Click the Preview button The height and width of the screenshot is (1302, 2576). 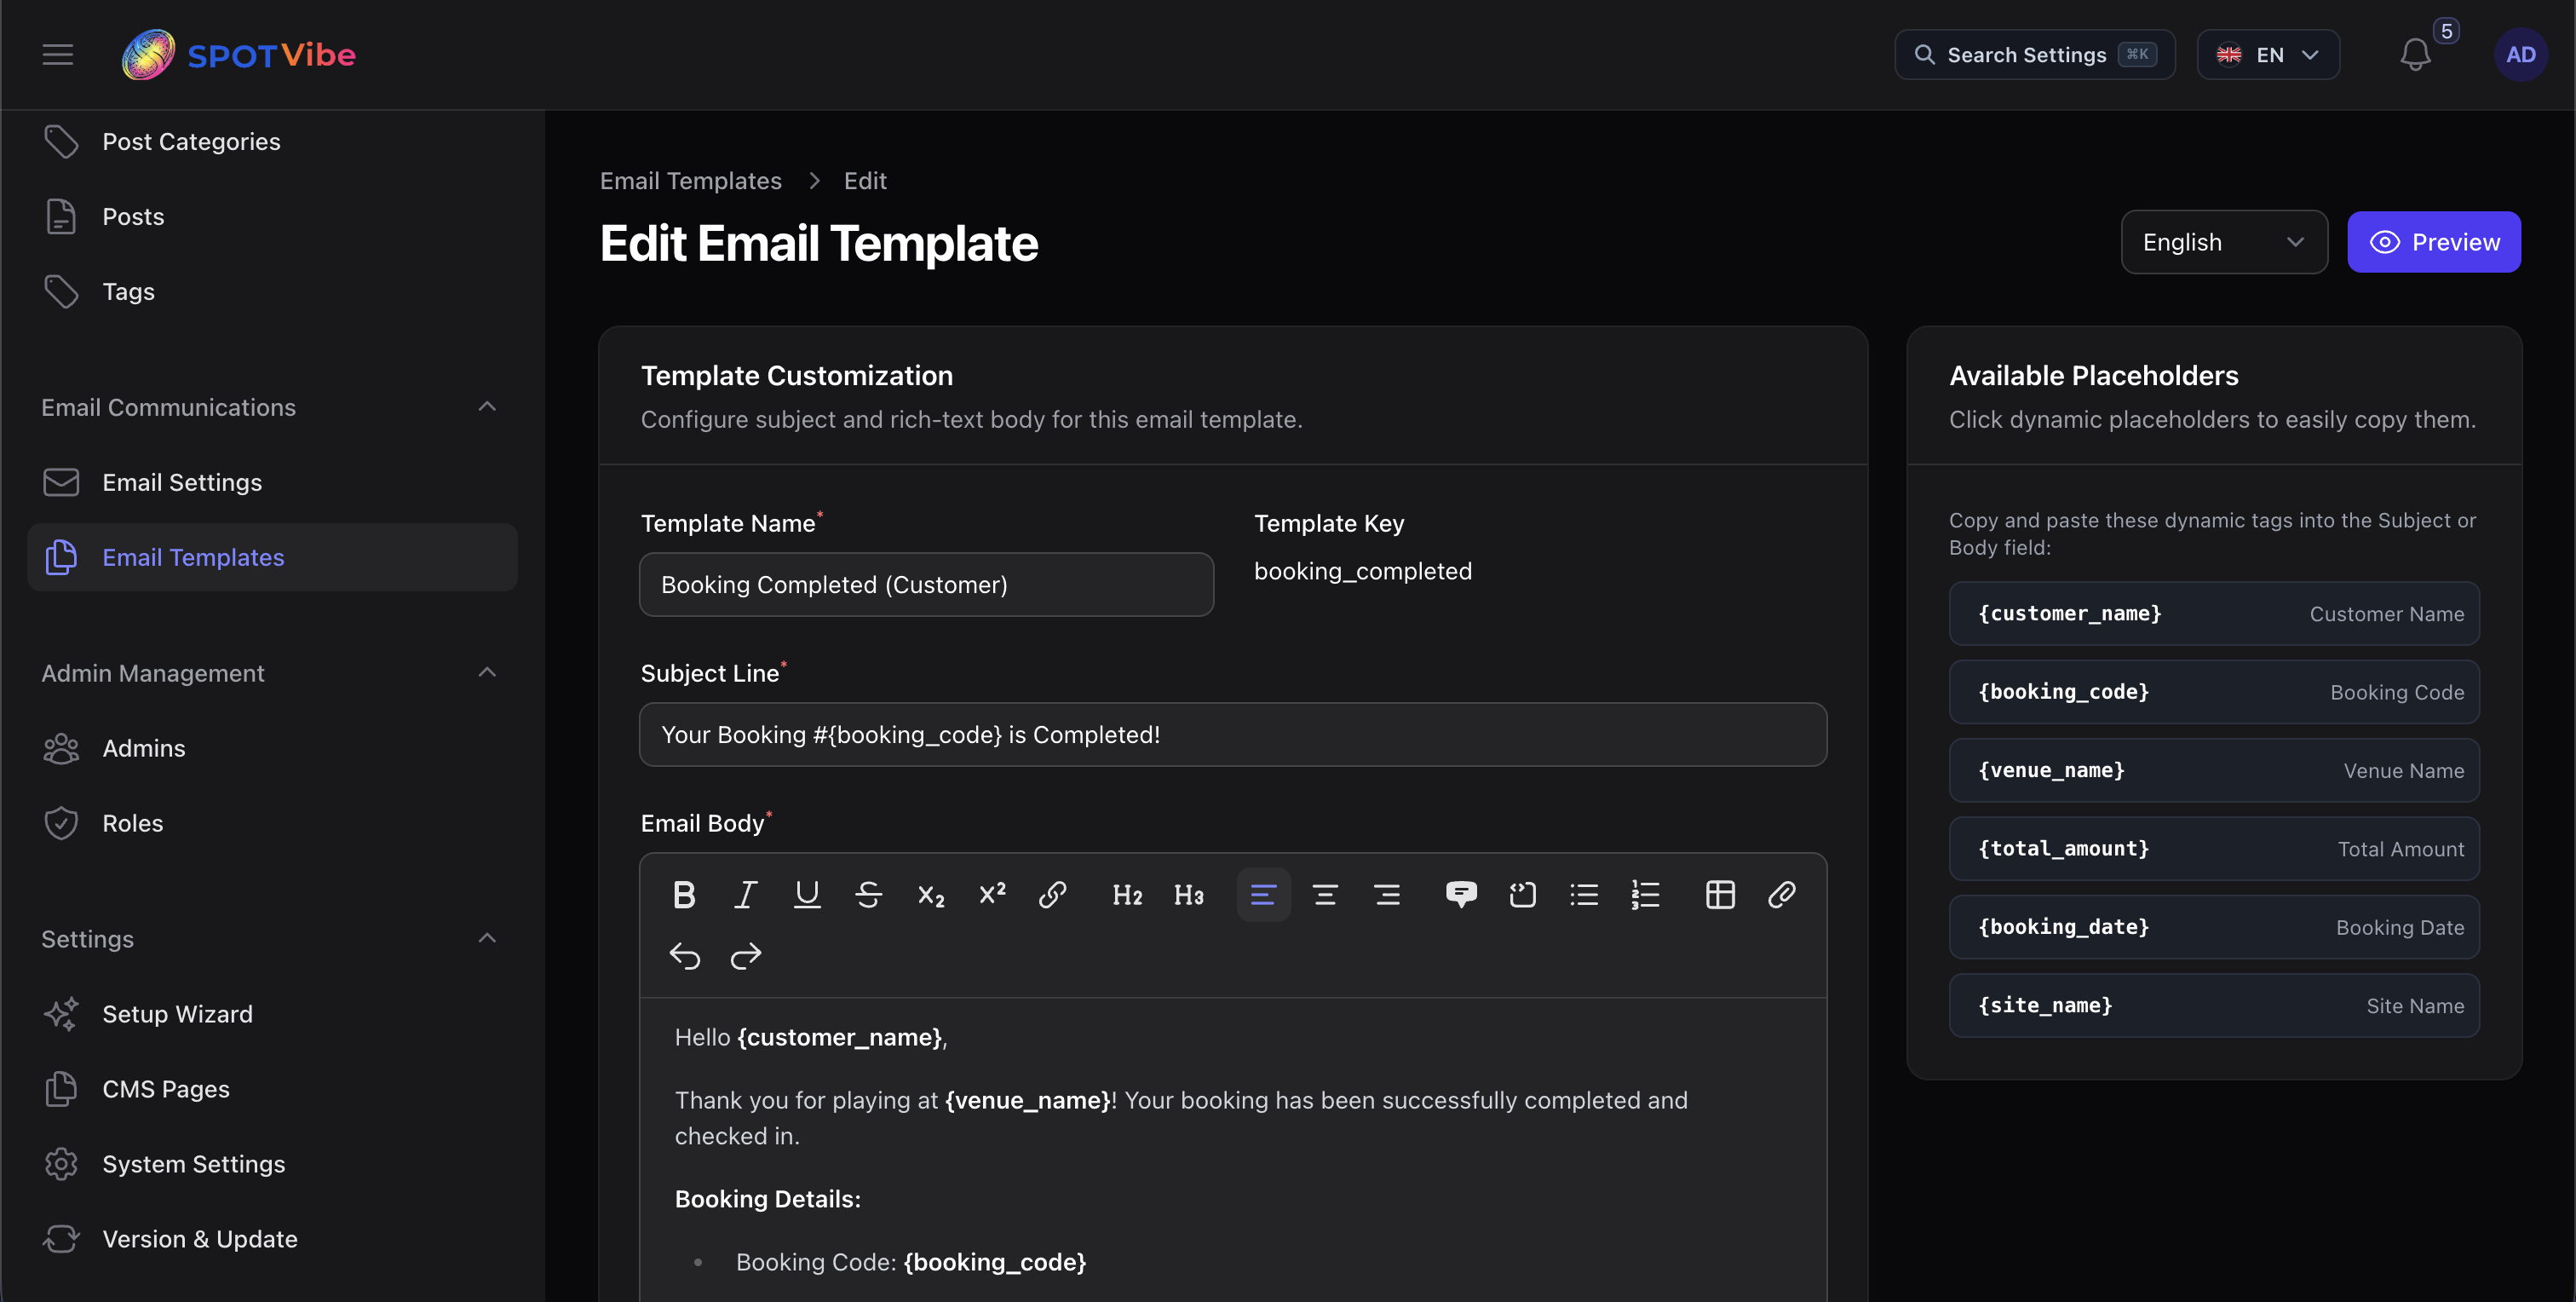coord(2434,242)
